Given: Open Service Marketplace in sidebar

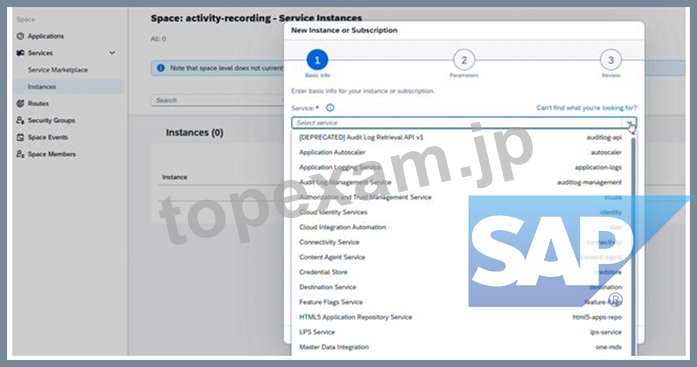Looking at the screenshot, I should pyautogui.click(x=58, y=70).
